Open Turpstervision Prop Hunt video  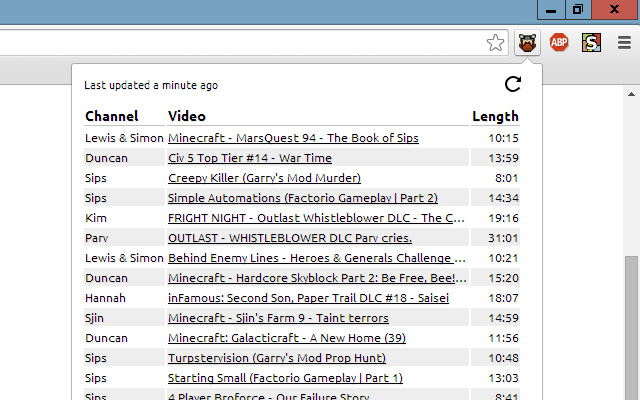coord(277,358)
